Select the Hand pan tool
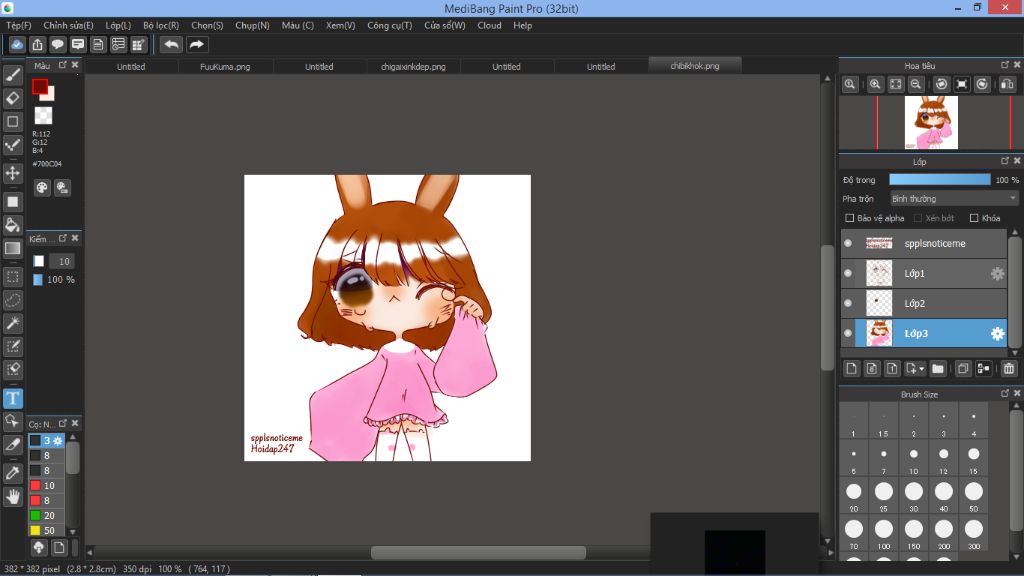 13,496
